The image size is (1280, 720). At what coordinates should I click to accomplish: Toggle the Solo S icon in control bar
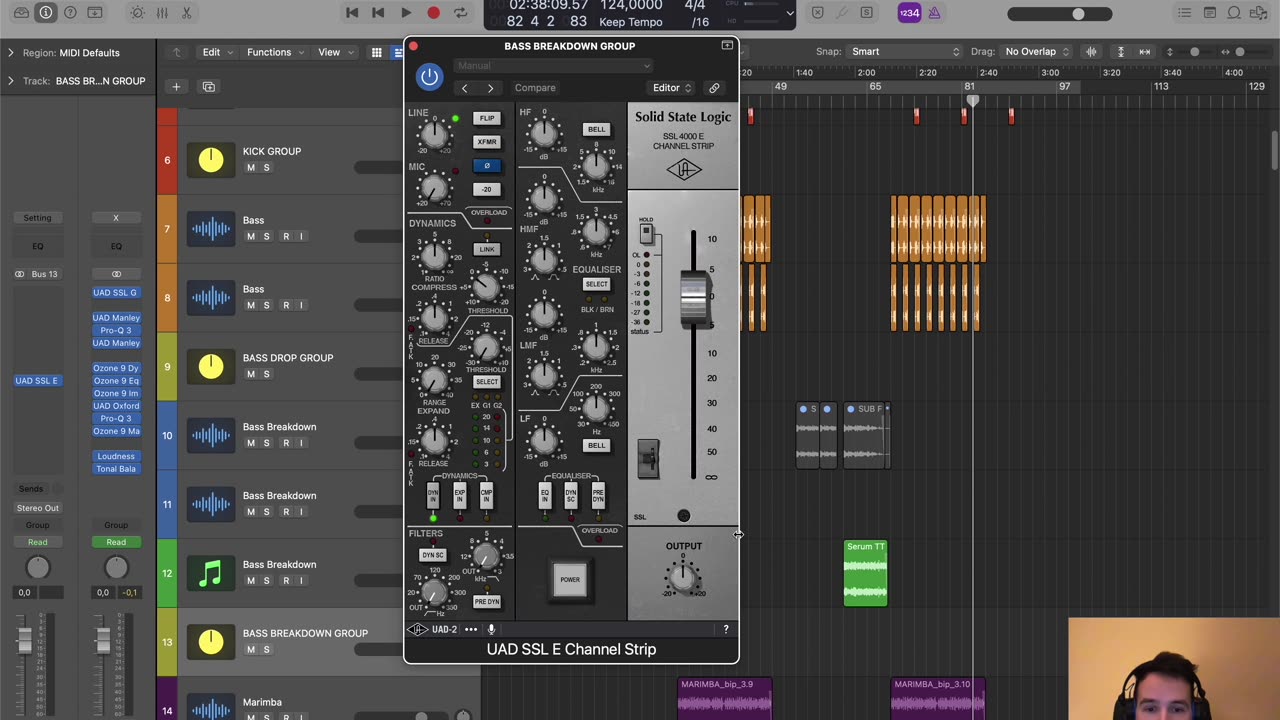click(x=866, y=13)
